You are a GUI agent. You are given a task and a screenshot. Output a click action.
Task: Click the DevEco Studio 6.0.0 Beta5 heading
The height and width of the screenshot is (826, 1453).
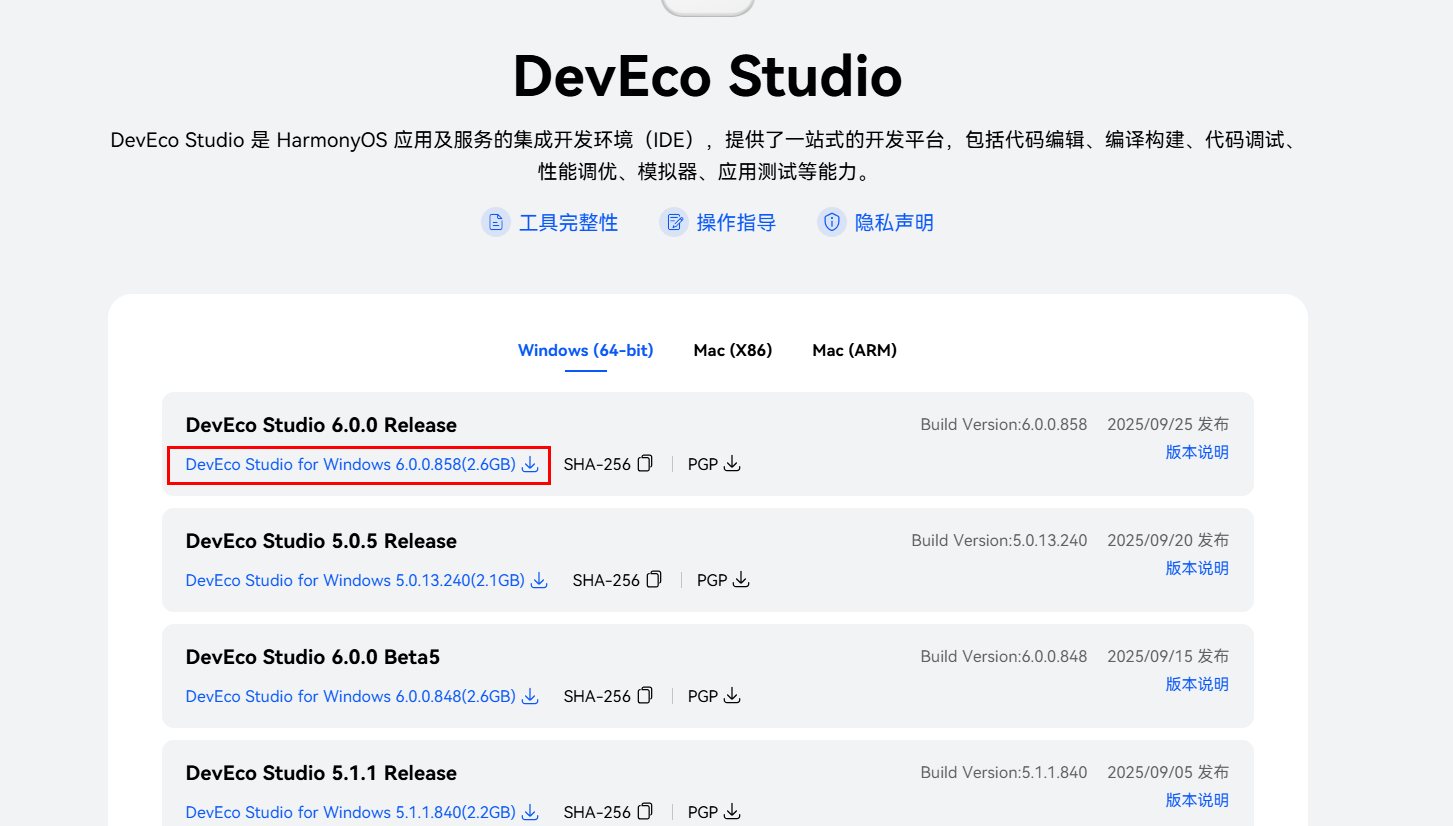(x=313, y=657)
